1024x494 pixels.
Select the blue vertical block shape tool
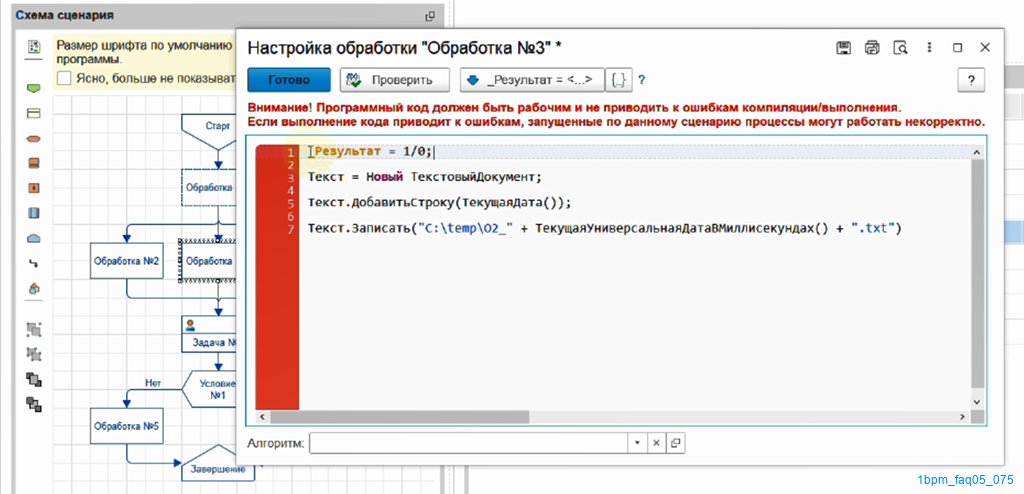(34, 213)
